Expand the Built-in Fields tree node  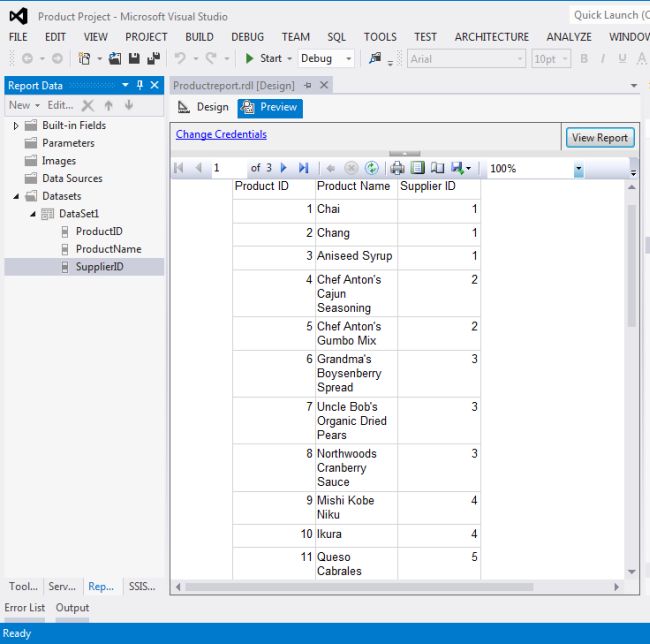click(x=16, y=126)
